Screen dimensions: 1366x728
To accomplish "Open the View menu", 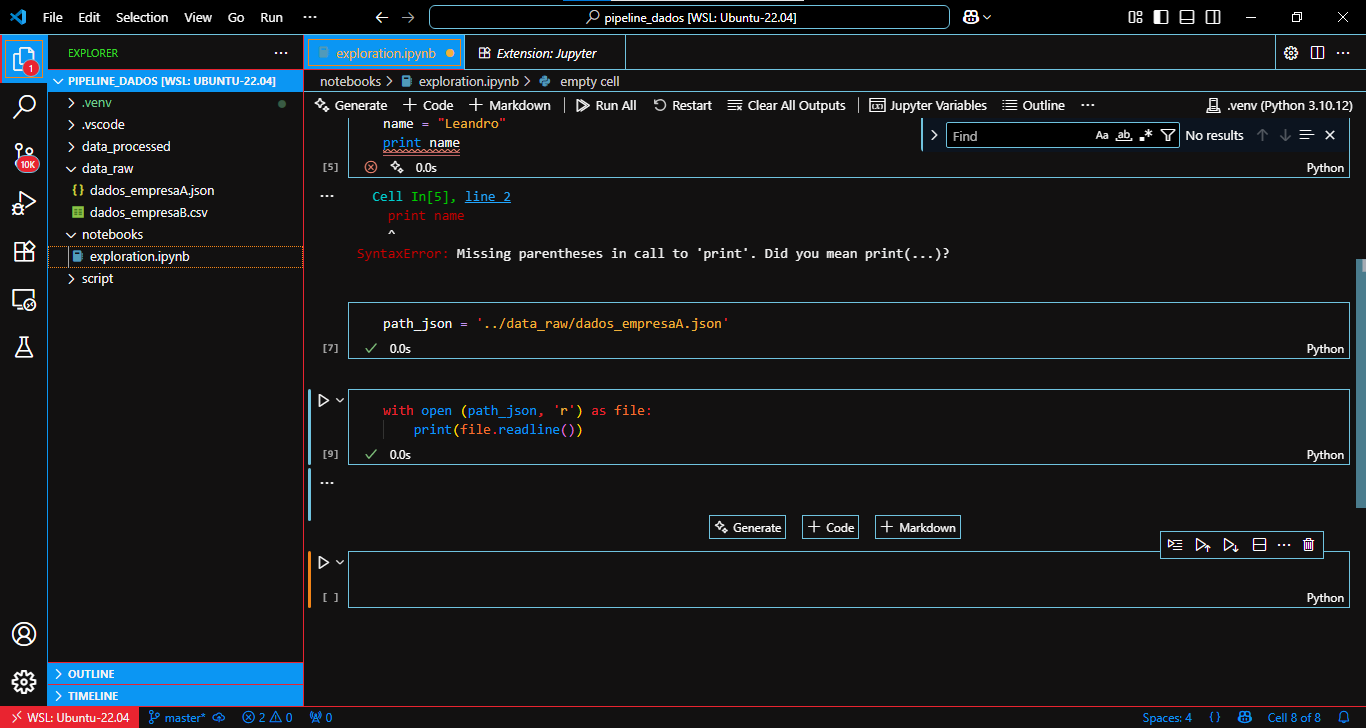I will [x=198, y=17].
